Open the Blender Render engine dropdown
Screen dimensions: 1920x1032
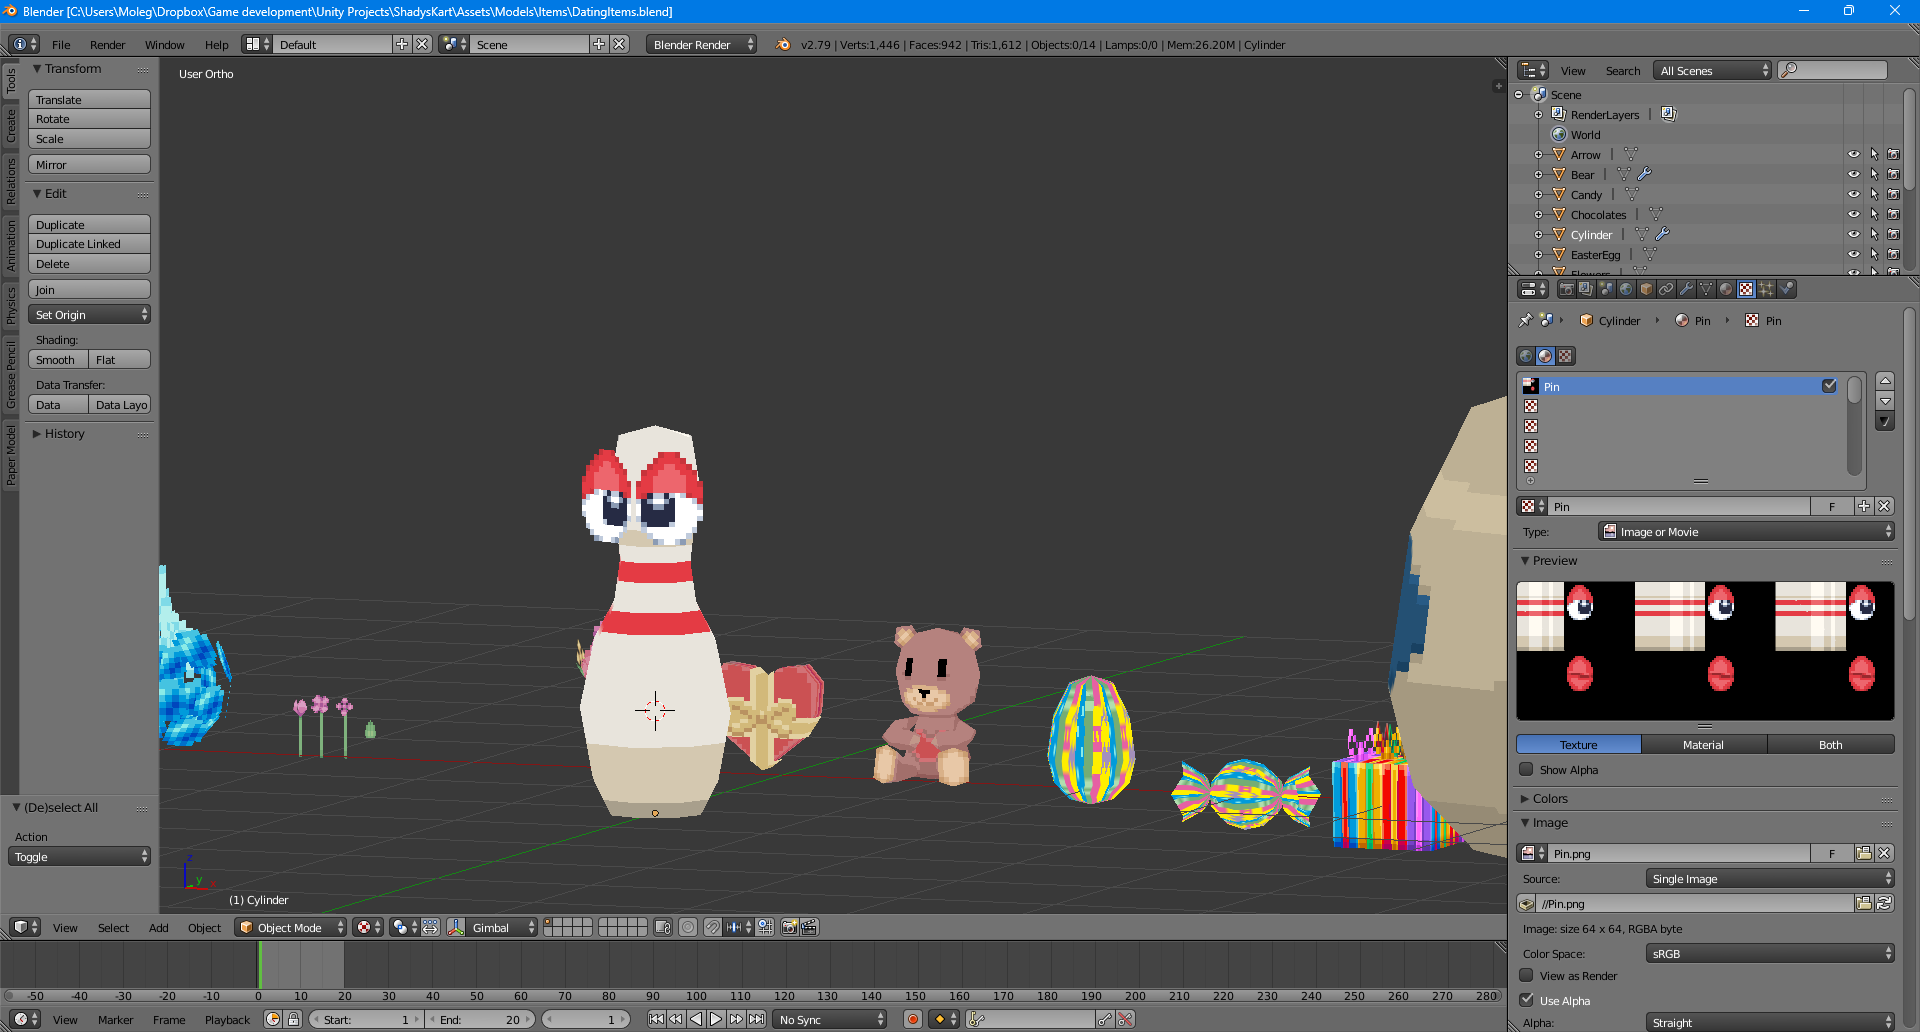tap(701, 44)
